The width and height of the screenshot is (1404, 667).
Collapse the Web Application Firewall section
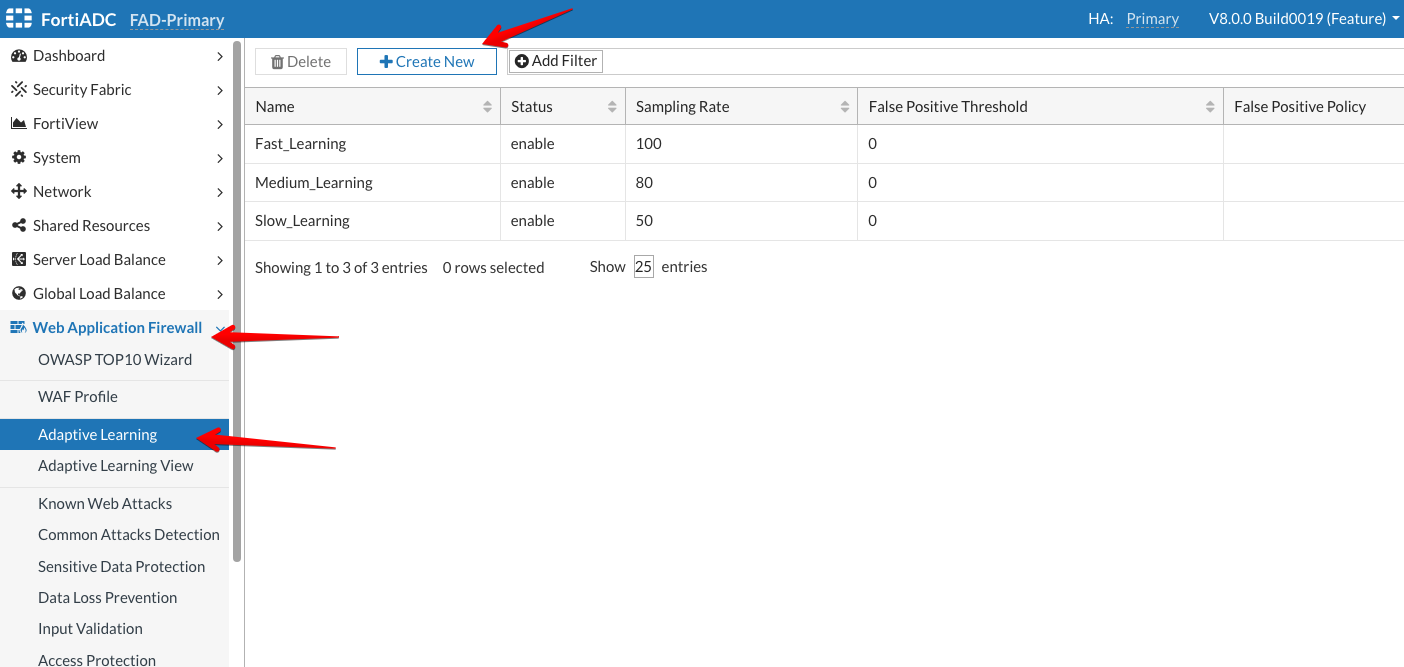(x=219, y=328)
